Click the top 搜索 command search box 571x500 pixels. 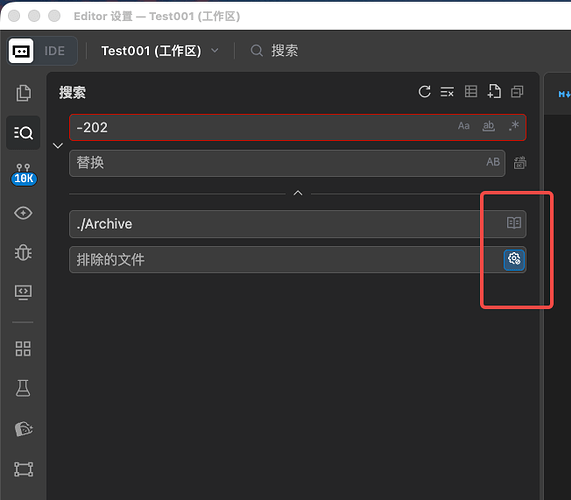point(274,51)
